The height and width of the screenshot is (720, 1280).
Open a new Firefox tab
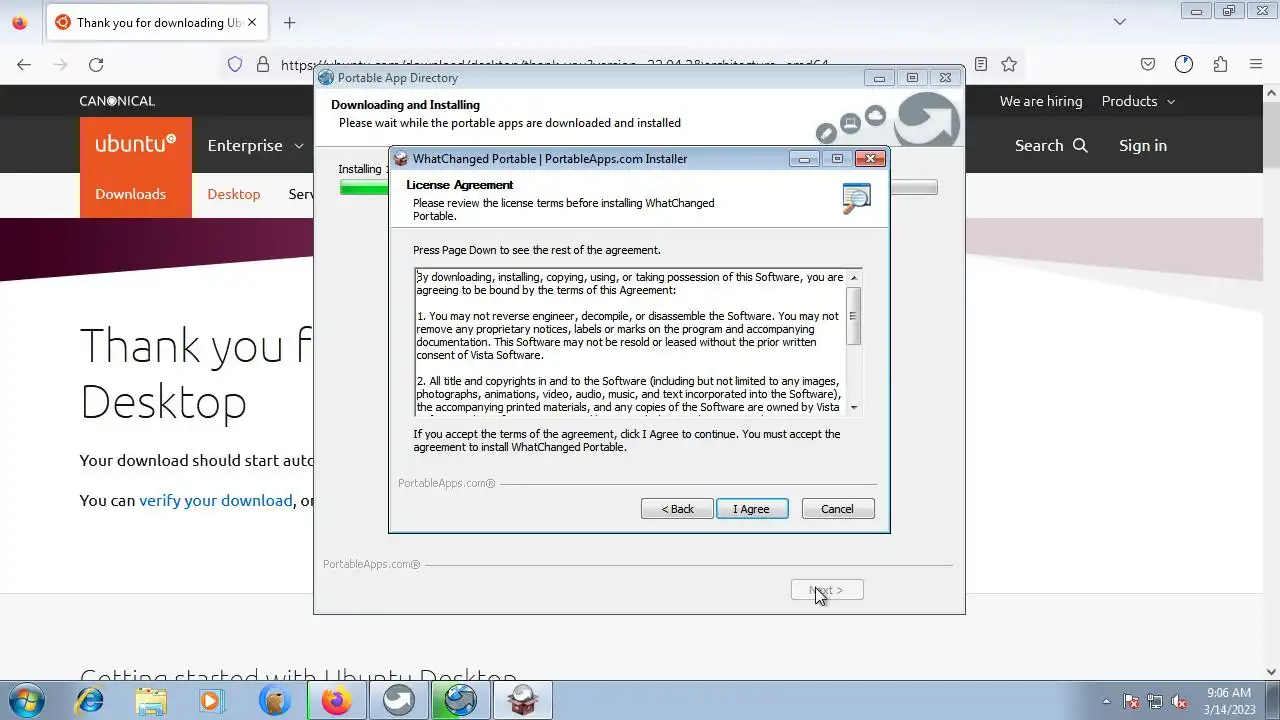click(x=289, y=22)
